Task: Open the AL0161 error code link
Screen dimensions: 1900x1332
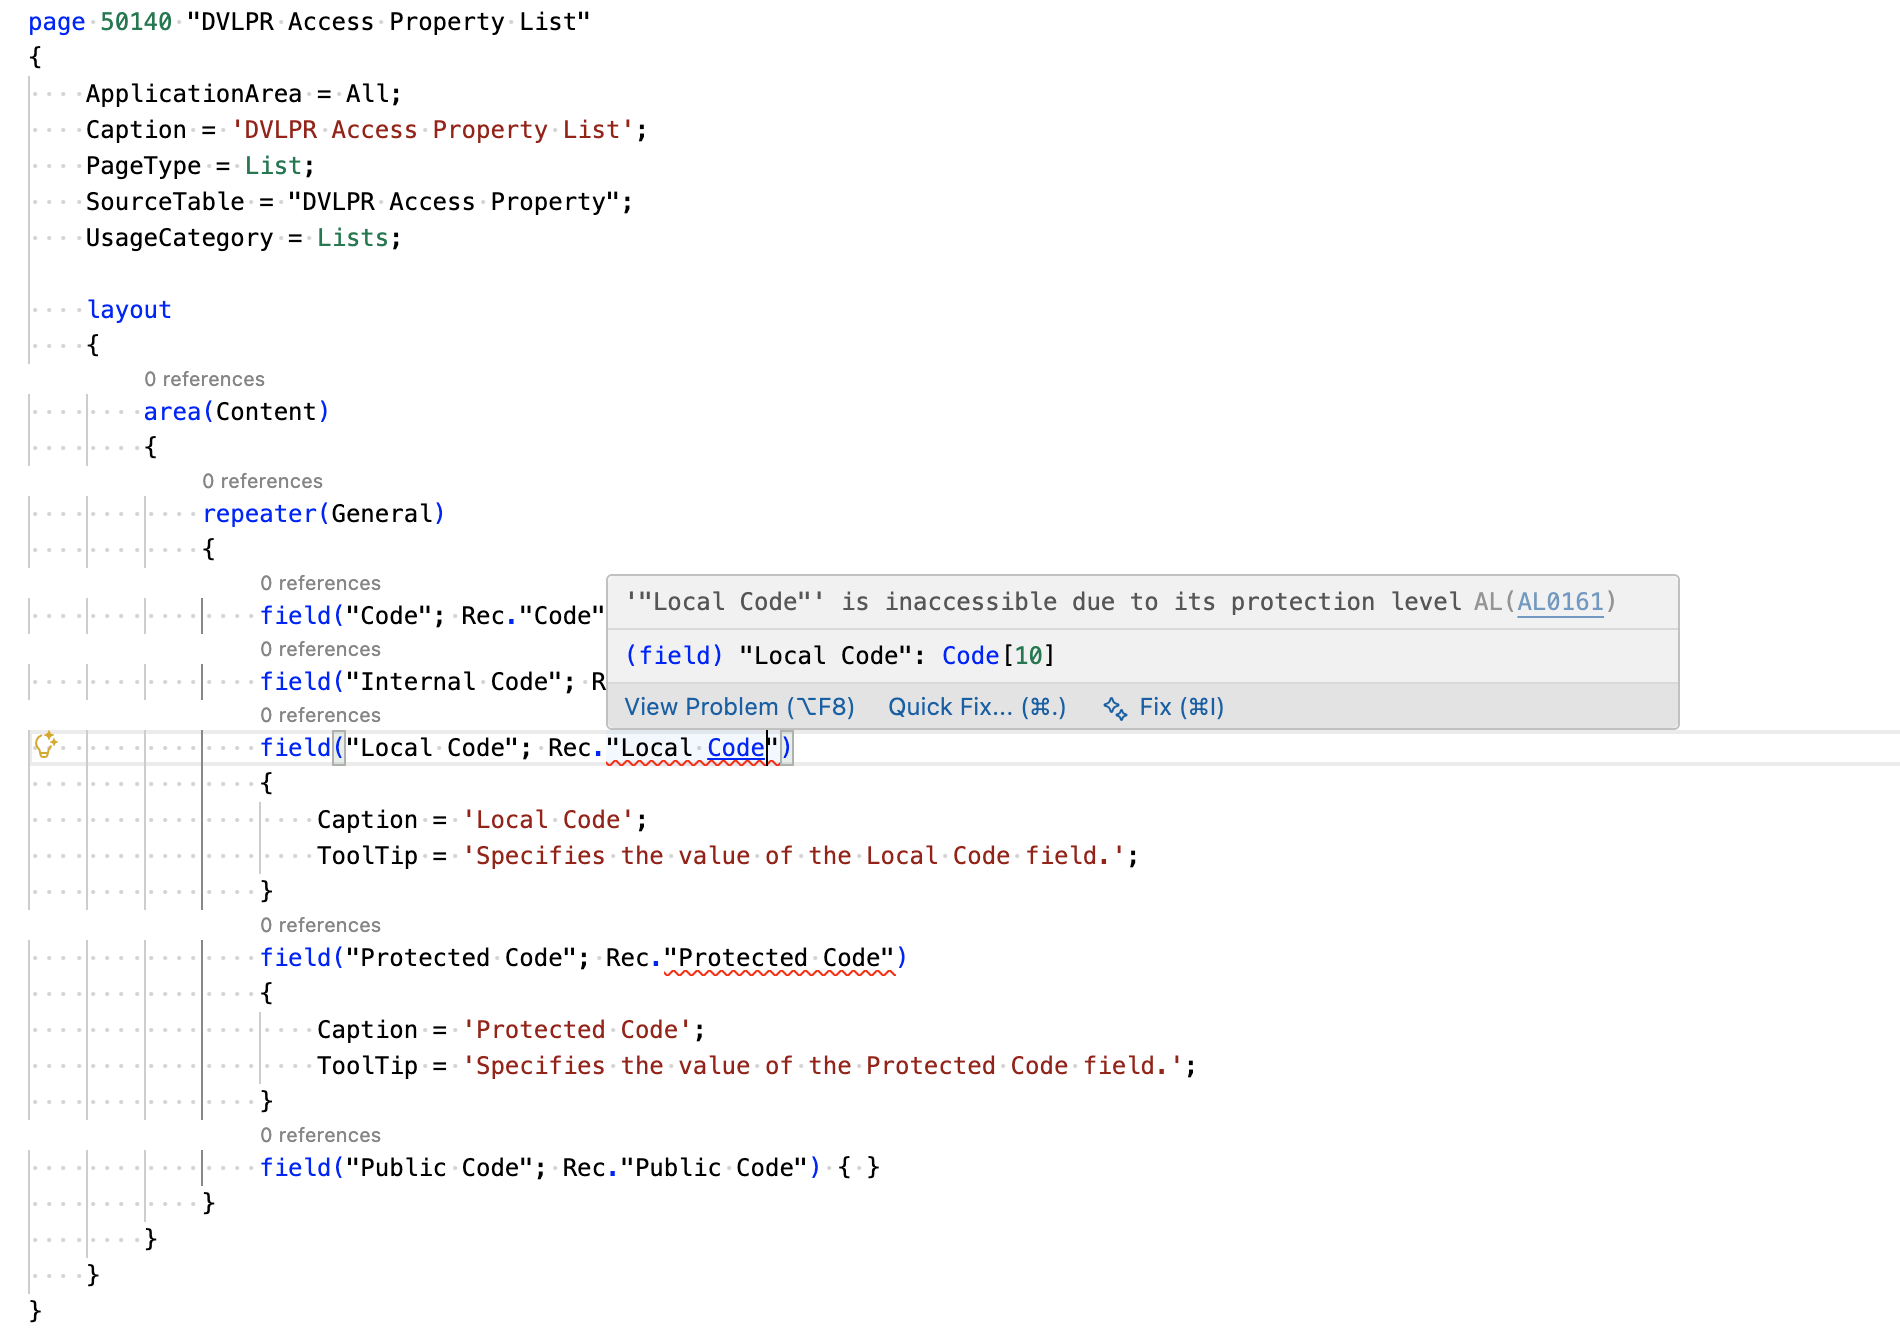Action: click(x=1559, y=602)
